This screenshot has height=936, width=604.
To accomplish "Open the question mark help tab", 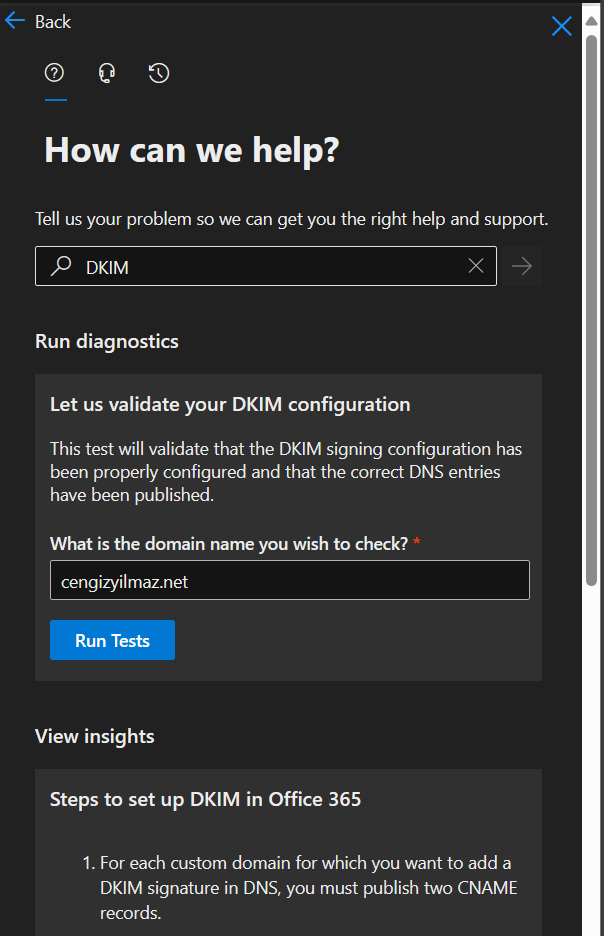I will 55,73.
